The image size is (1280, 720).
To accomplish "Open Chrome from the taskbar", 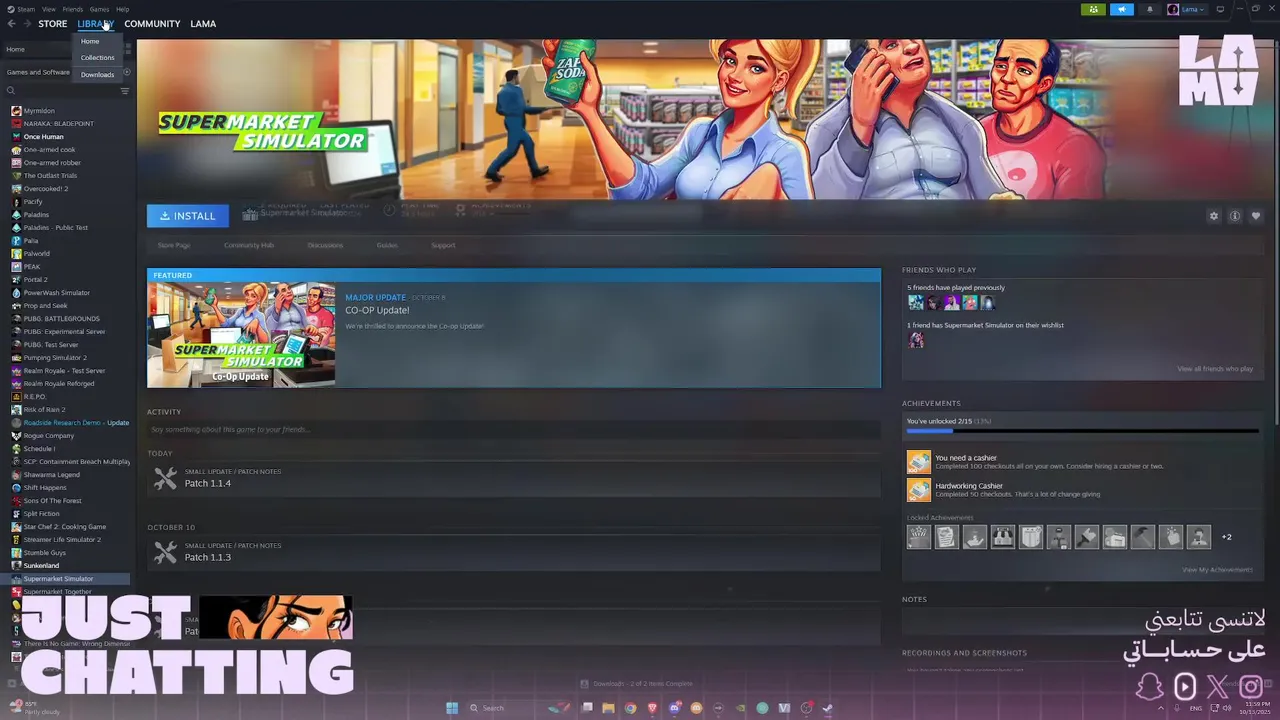I will (x=630, y=708).
